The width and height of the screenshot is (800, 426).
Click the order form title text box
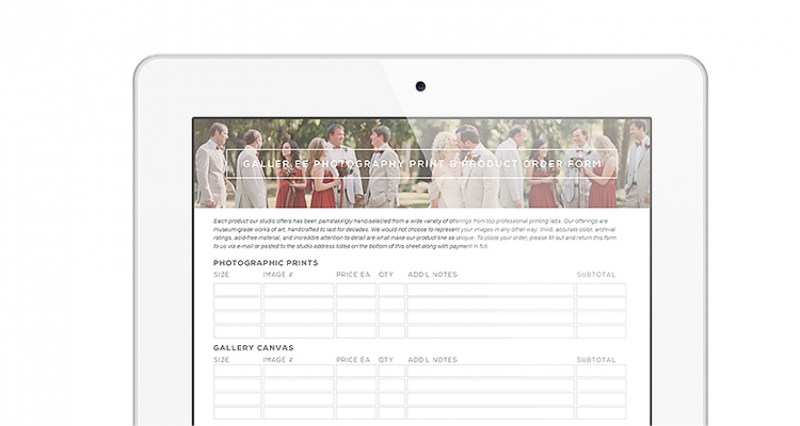pyautogui.click(x=421, y=164)
